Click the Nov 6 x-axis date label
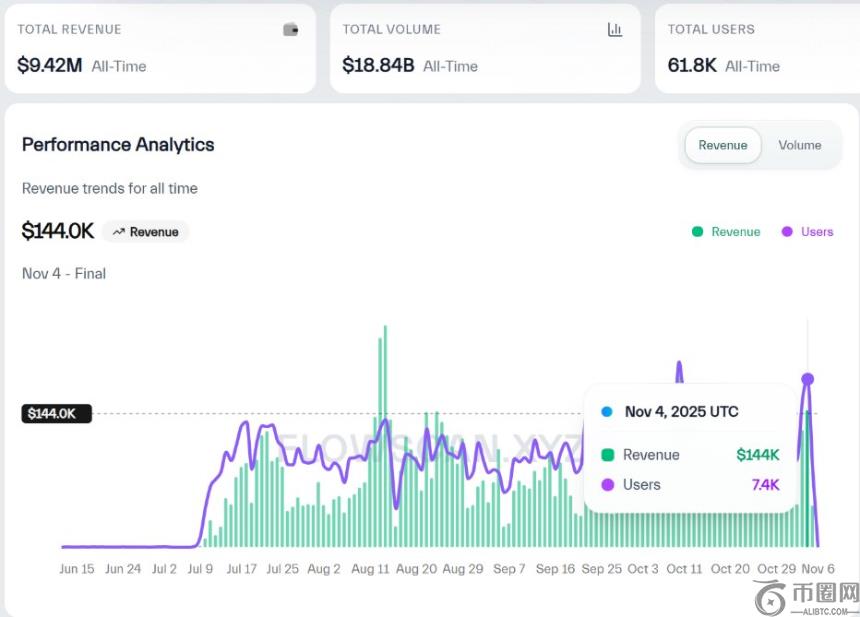Screen dimensions: 860x617 817,569
